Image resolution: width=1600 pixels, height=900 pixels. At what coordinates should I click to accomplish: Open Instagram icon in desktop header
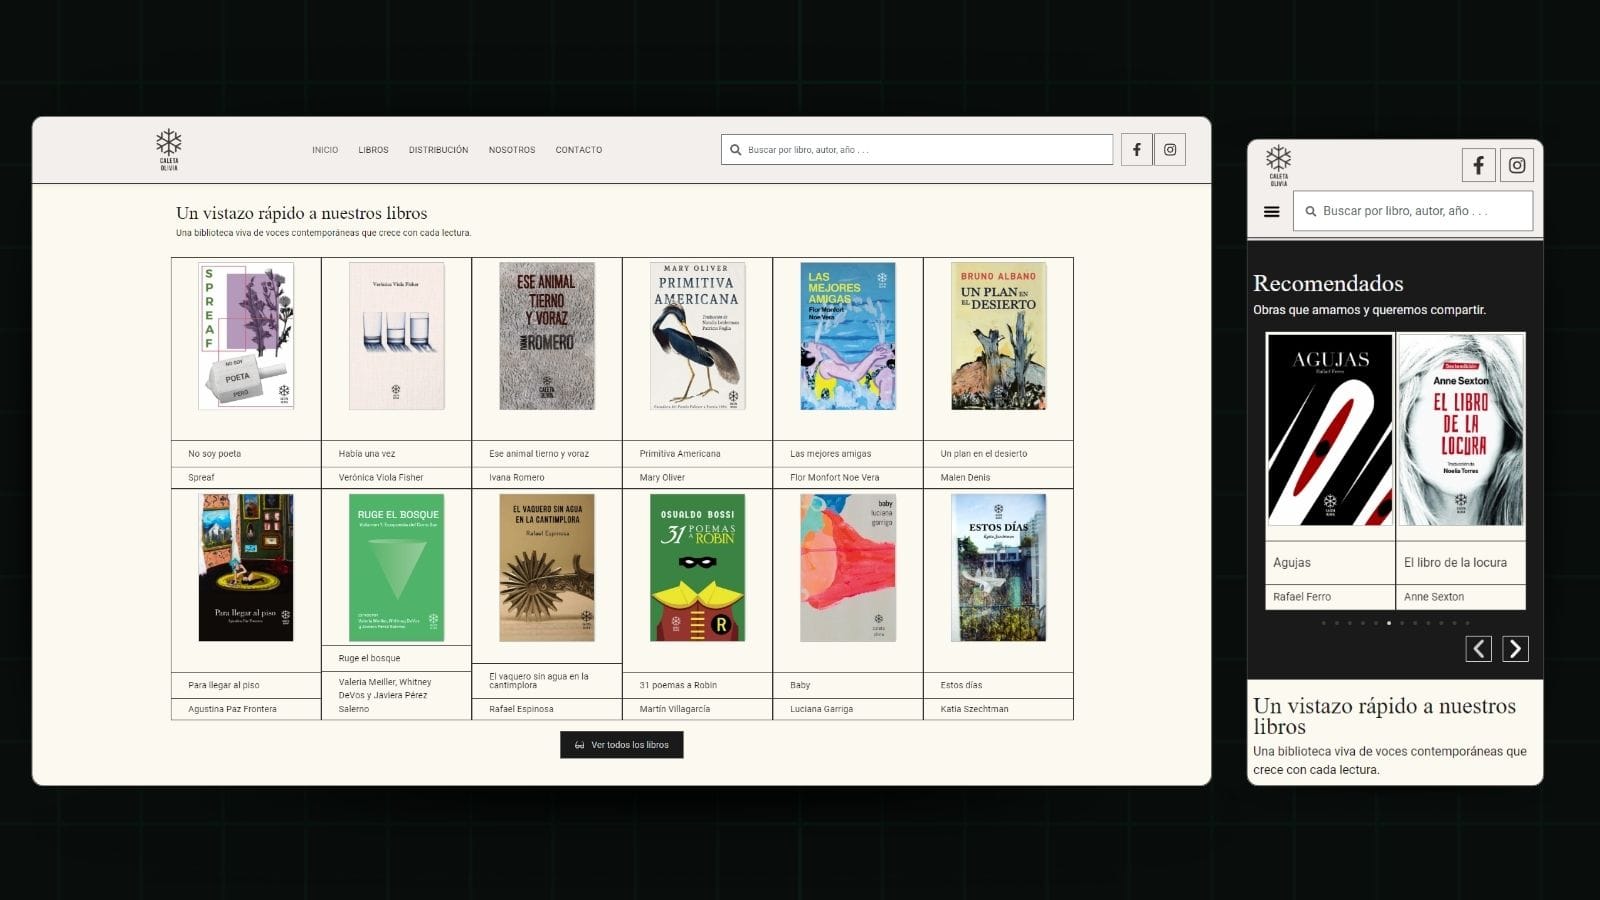[1170, 150]
